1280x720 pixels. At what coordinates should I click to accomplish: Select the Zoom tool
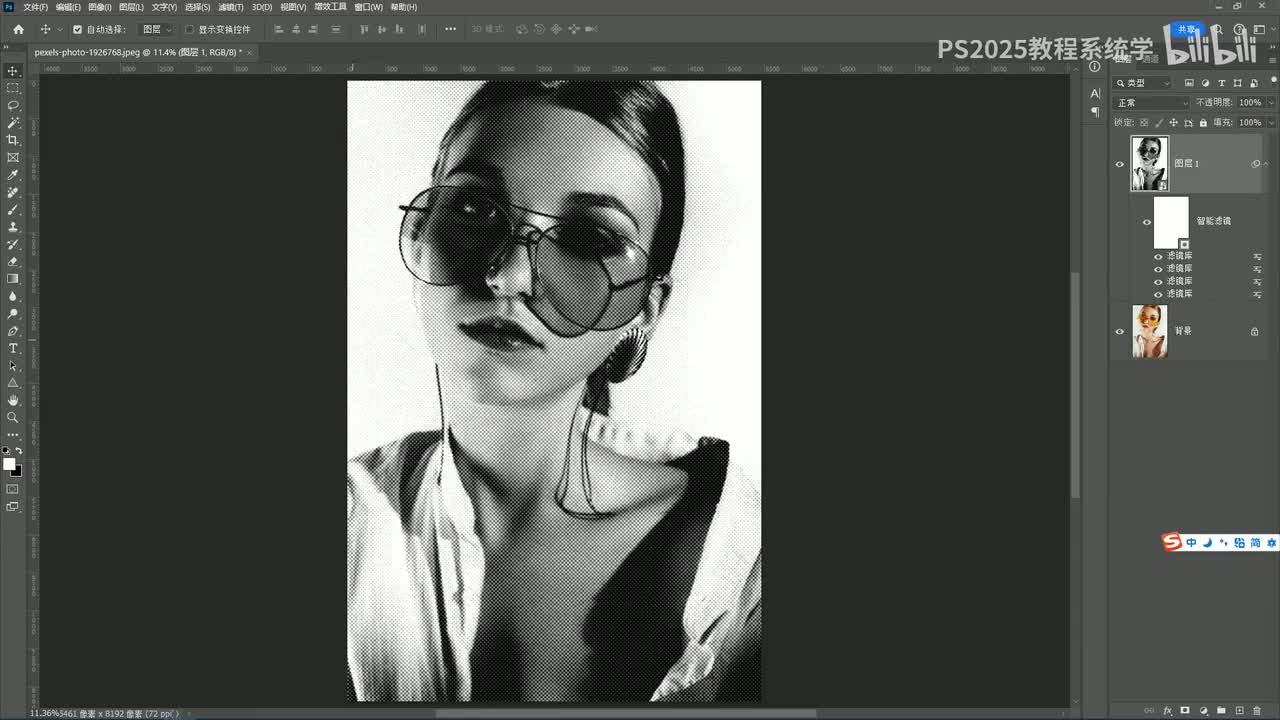[x=13, y=417]
